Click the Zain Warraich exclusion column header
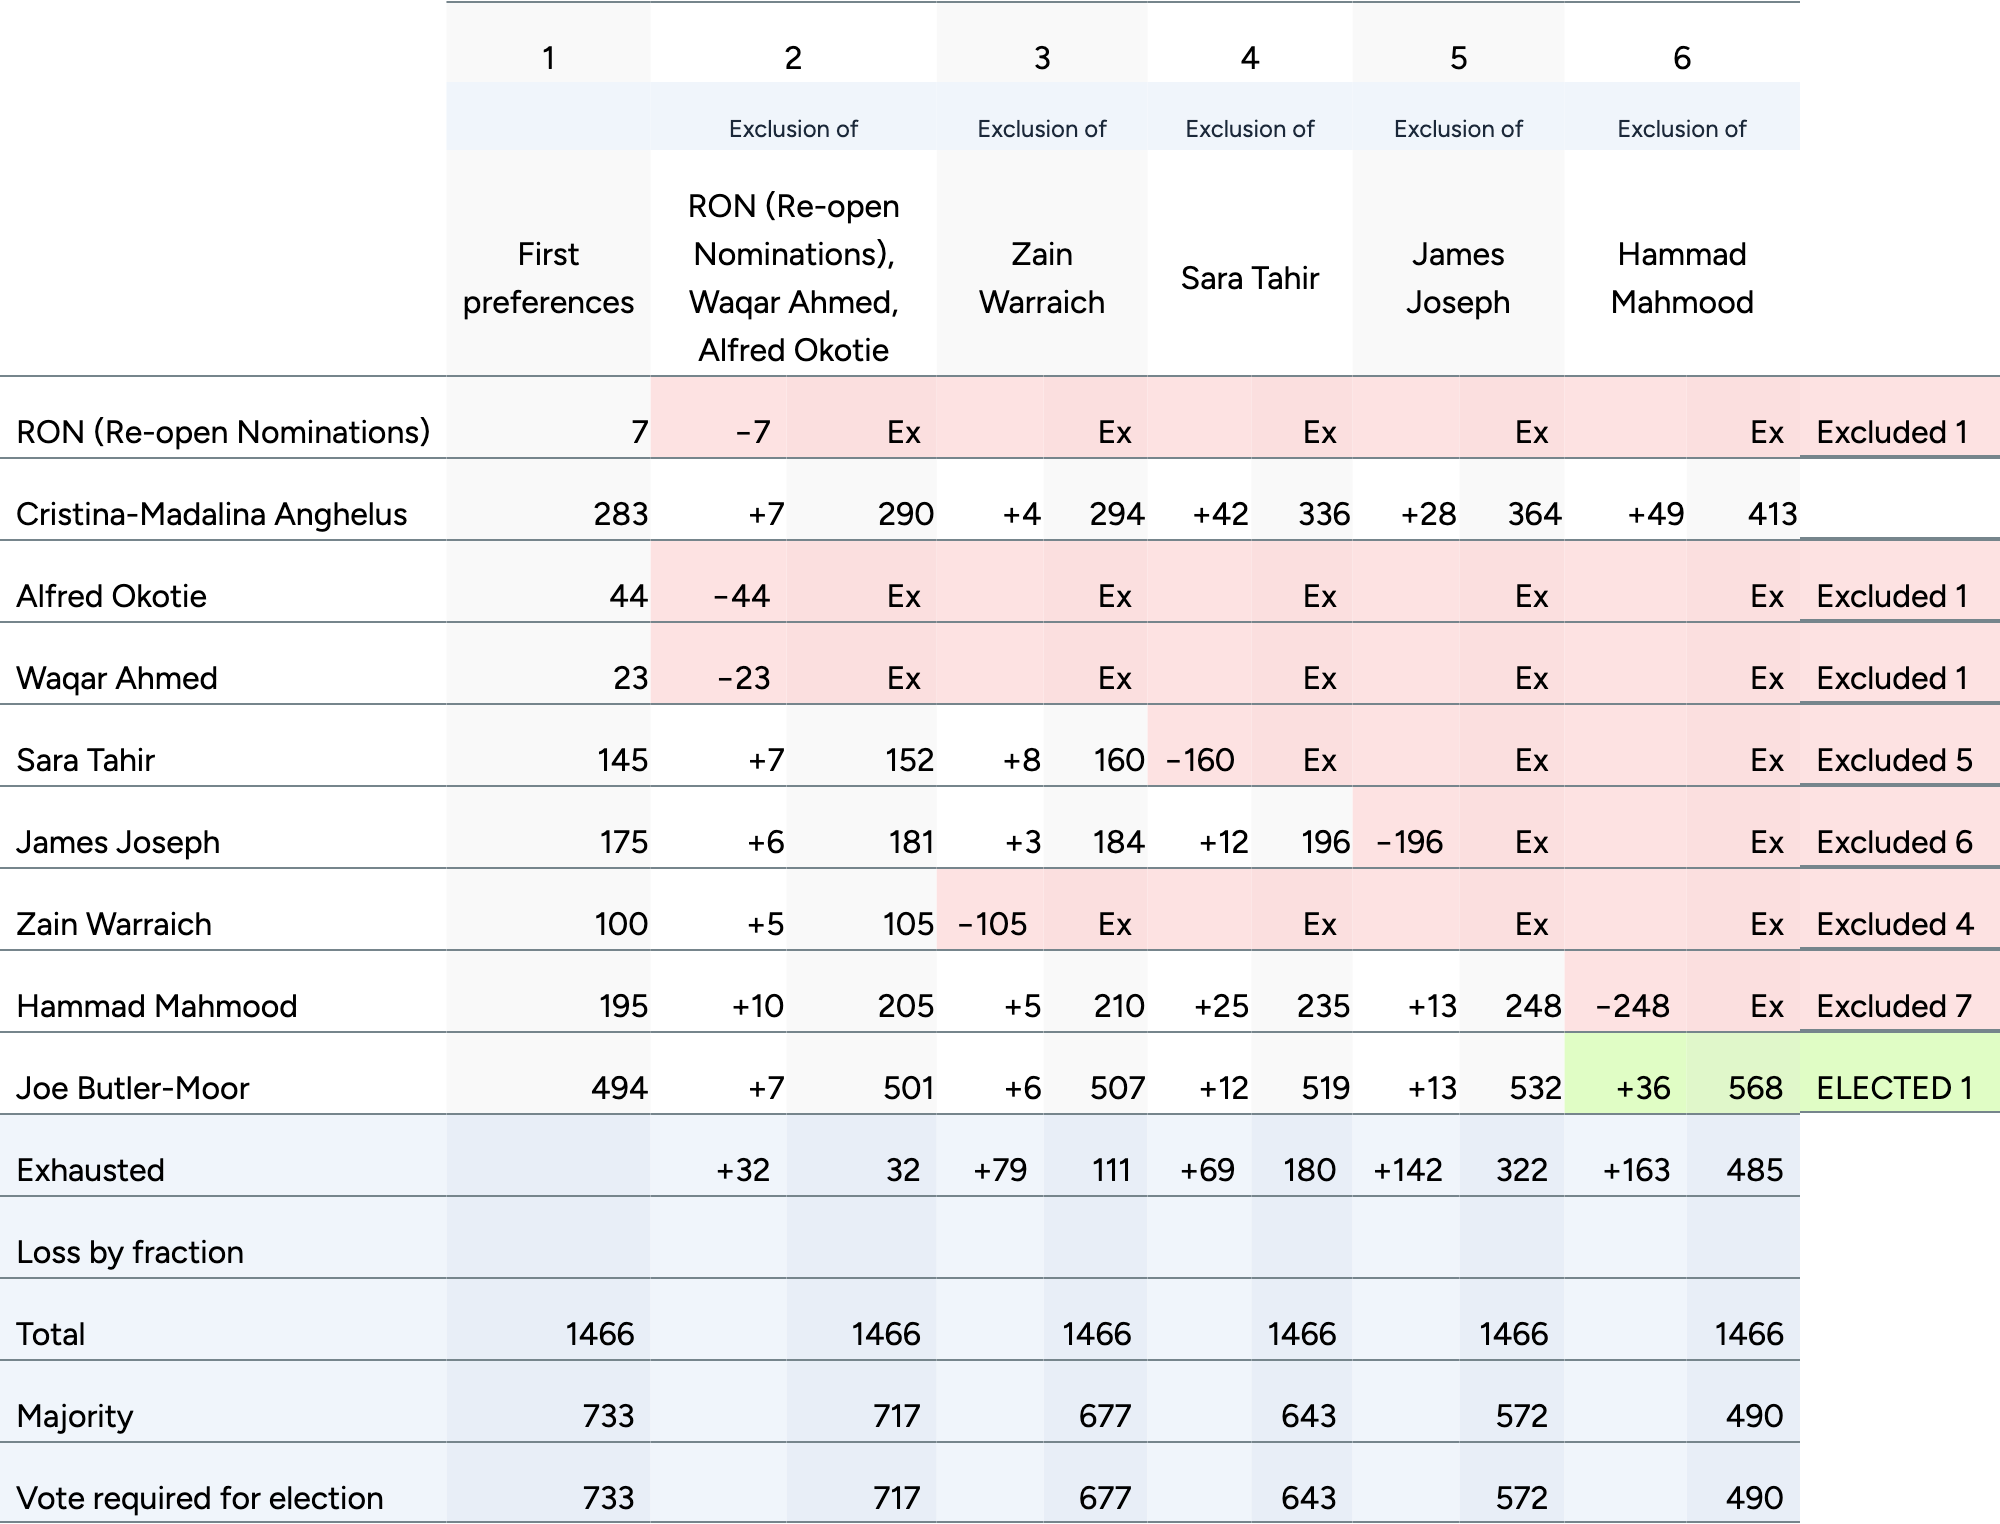The image size is (2000, 1524). click(1041, 278)
